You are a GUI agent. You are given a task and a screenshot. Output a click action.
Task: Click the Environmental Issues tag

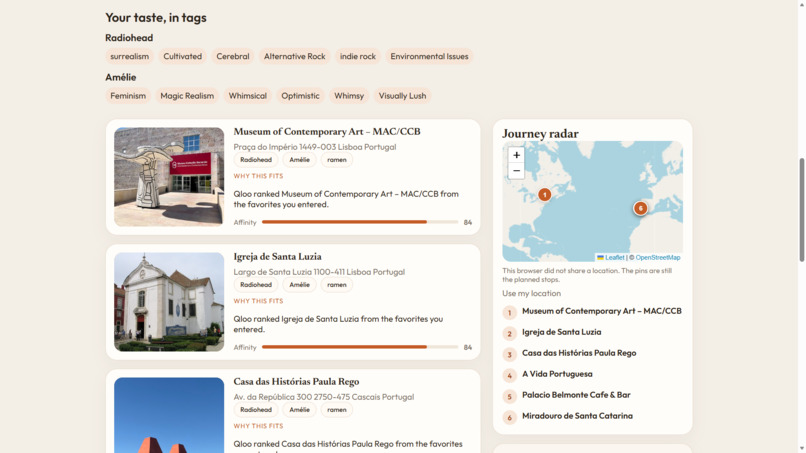[x=429, y=57]
